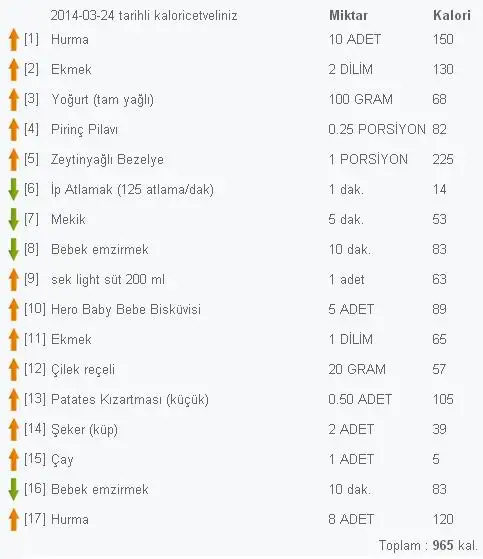Image resolution: width=483 pixels, height=559 pixels.
Task: Click the Çilek reçeli item text
Action: 83,369
